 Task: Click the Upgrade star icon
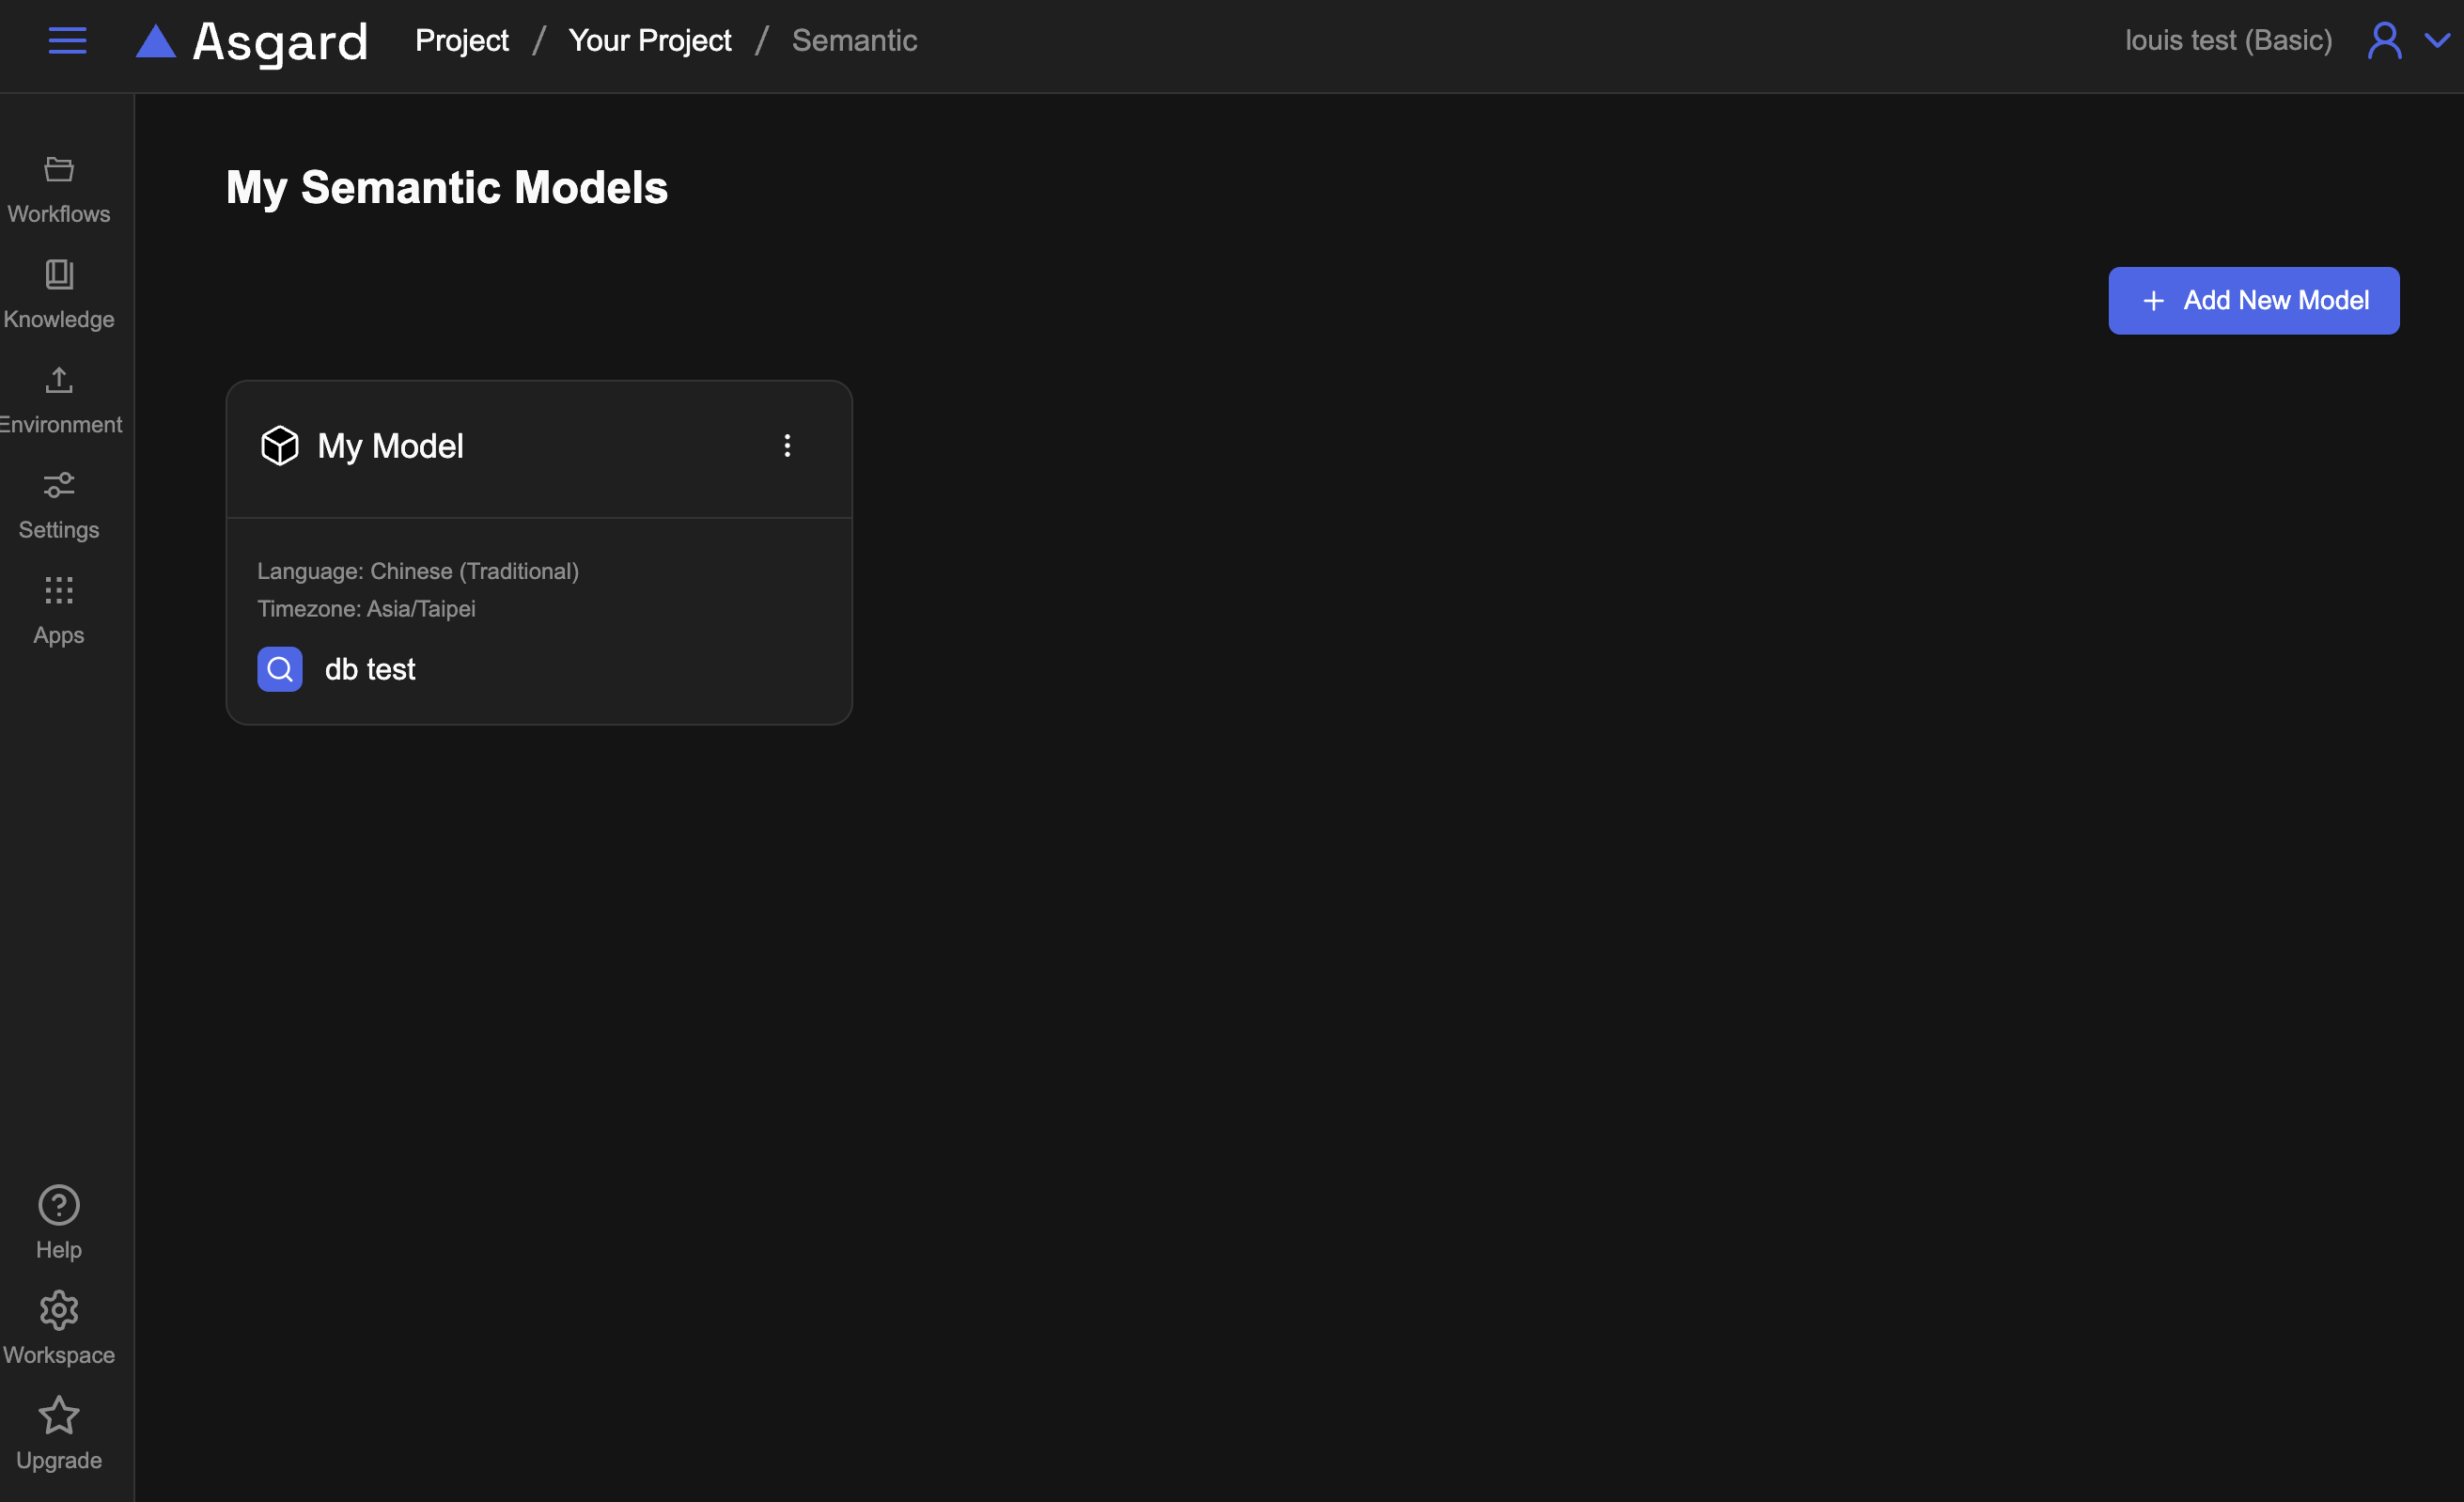point(59,1415)
